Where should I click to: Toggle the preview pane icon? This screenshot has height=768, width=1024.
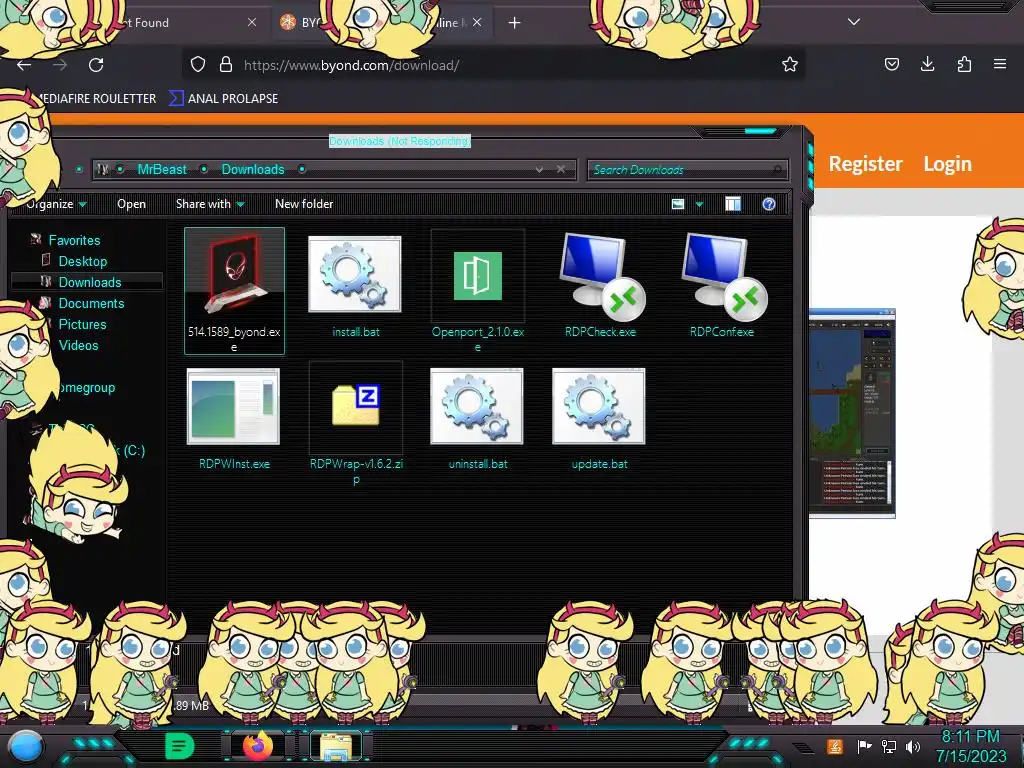point(733,204)
